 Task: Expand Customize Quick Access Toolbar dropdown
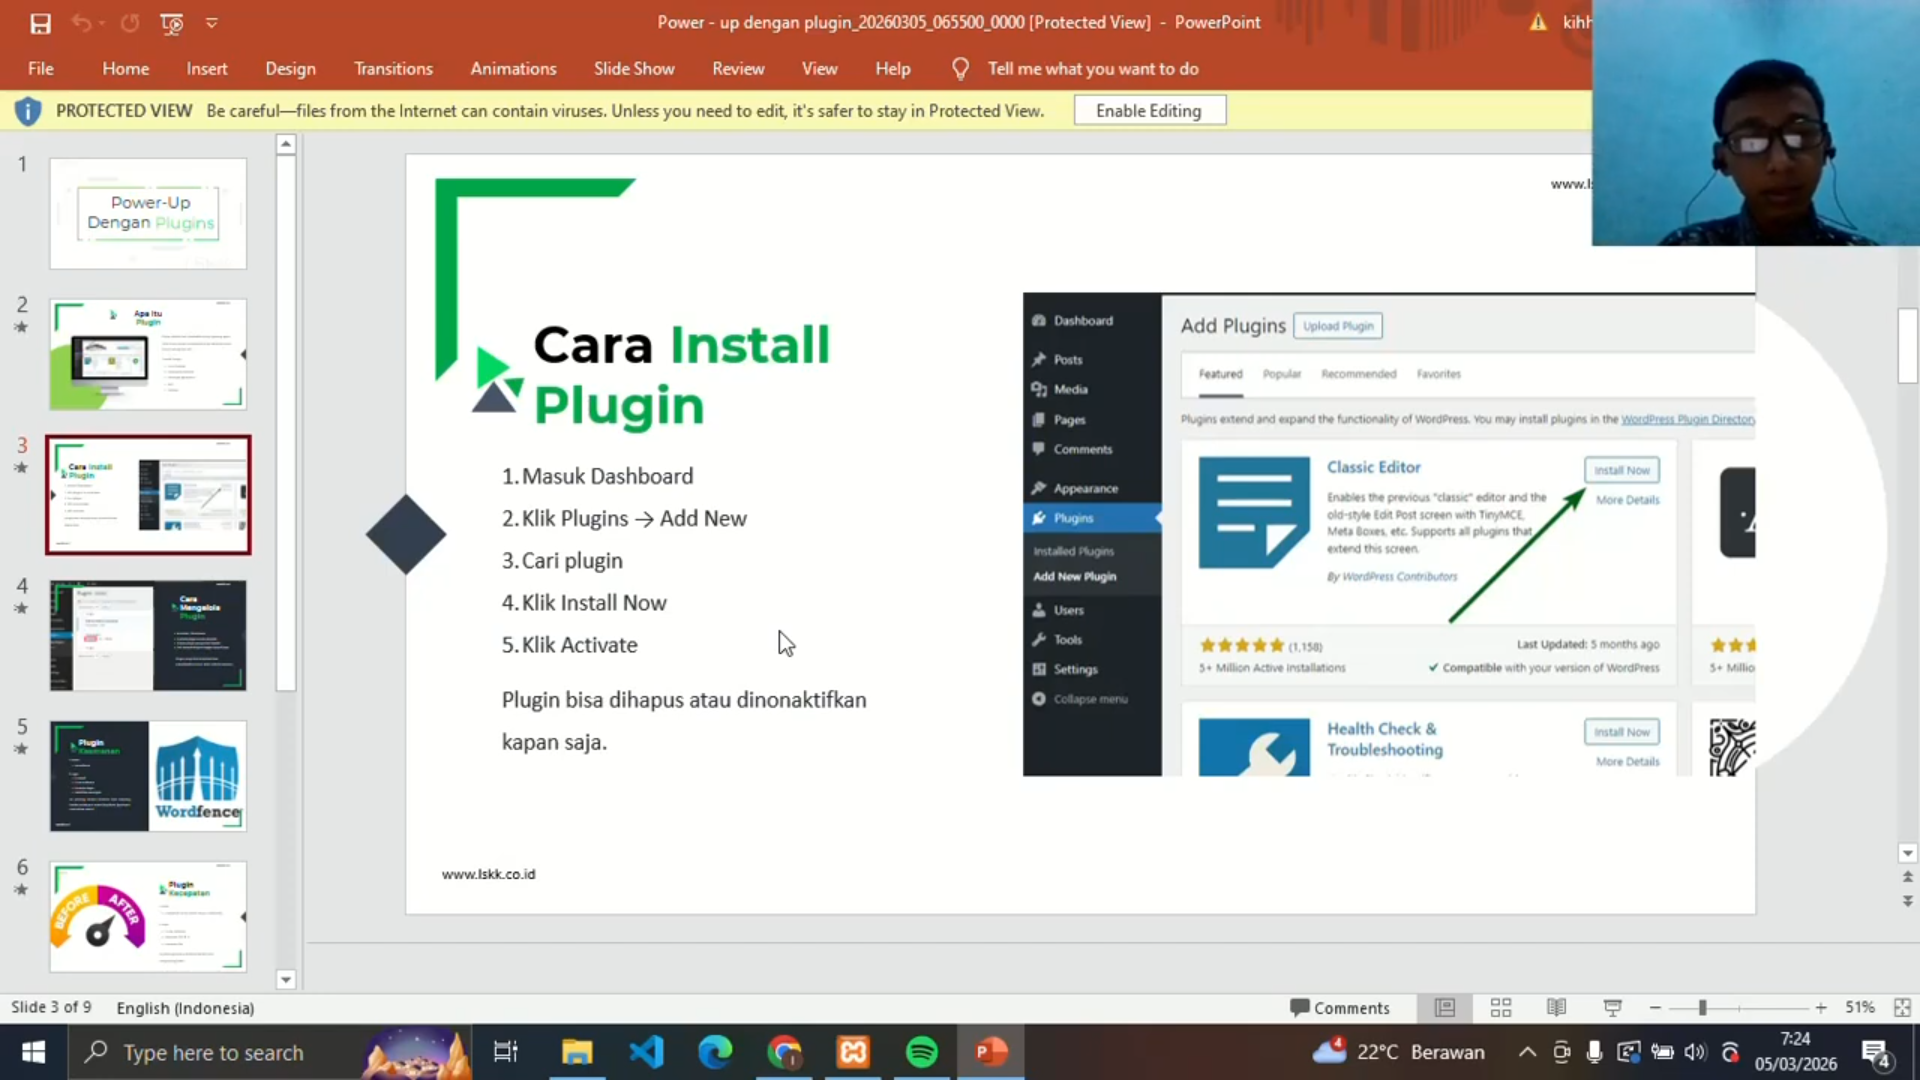click(x=212, y=23)
